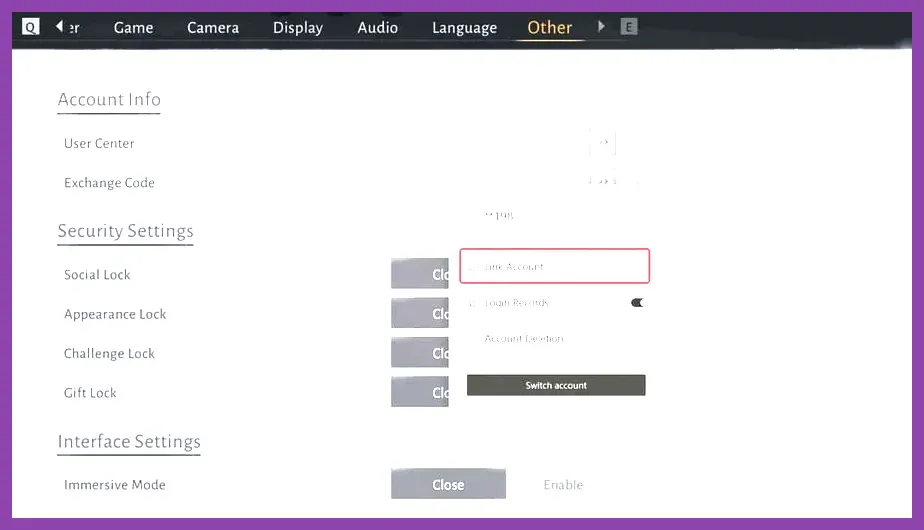Set Challenge Lock to Close
The height and width of the screenshot is (530, 924).
tap(420, 353)
